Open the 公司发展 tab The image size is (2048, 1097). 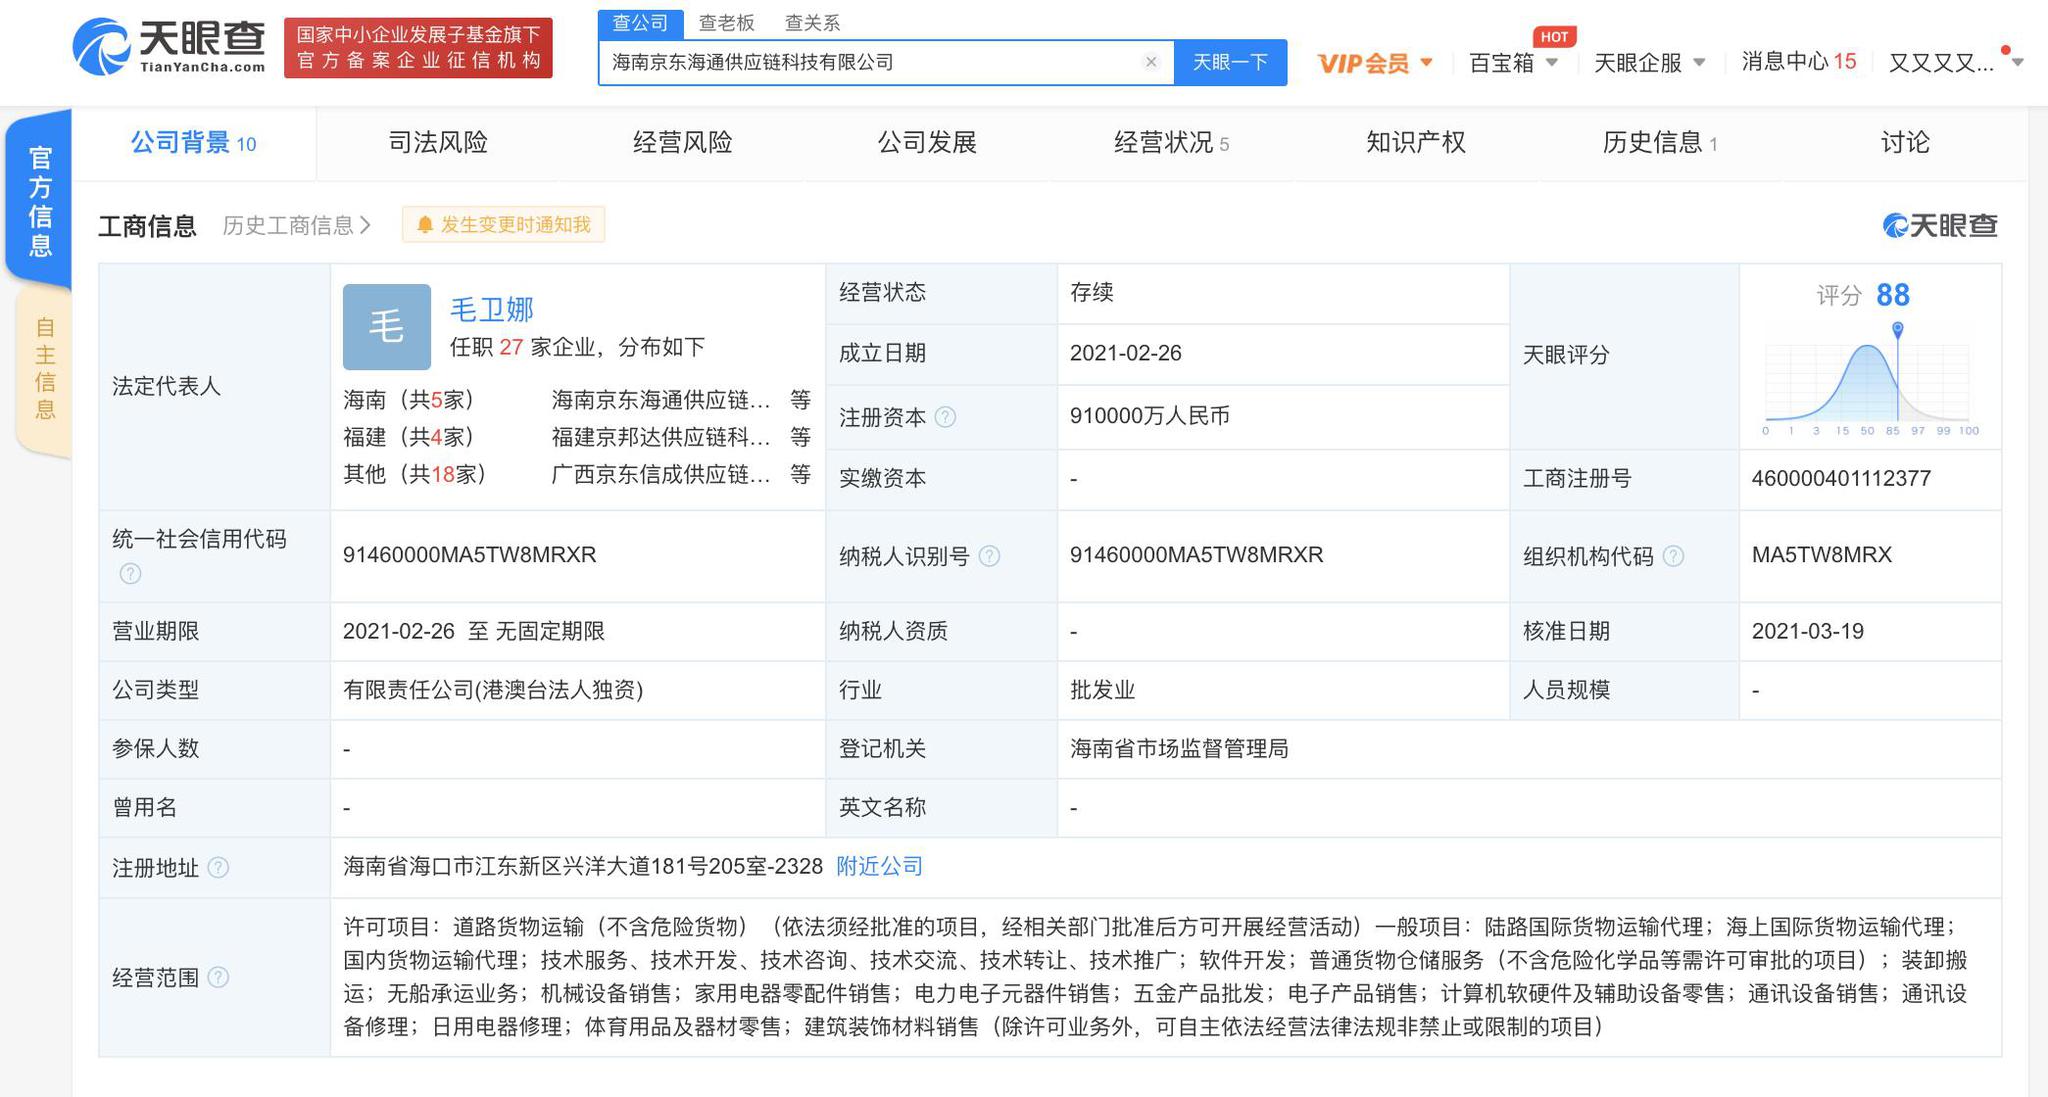click(927, 143)
